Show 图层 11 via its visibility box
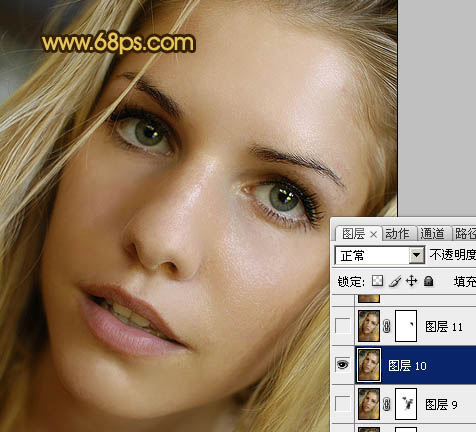The image size is (476, 432). pos(343,326)
